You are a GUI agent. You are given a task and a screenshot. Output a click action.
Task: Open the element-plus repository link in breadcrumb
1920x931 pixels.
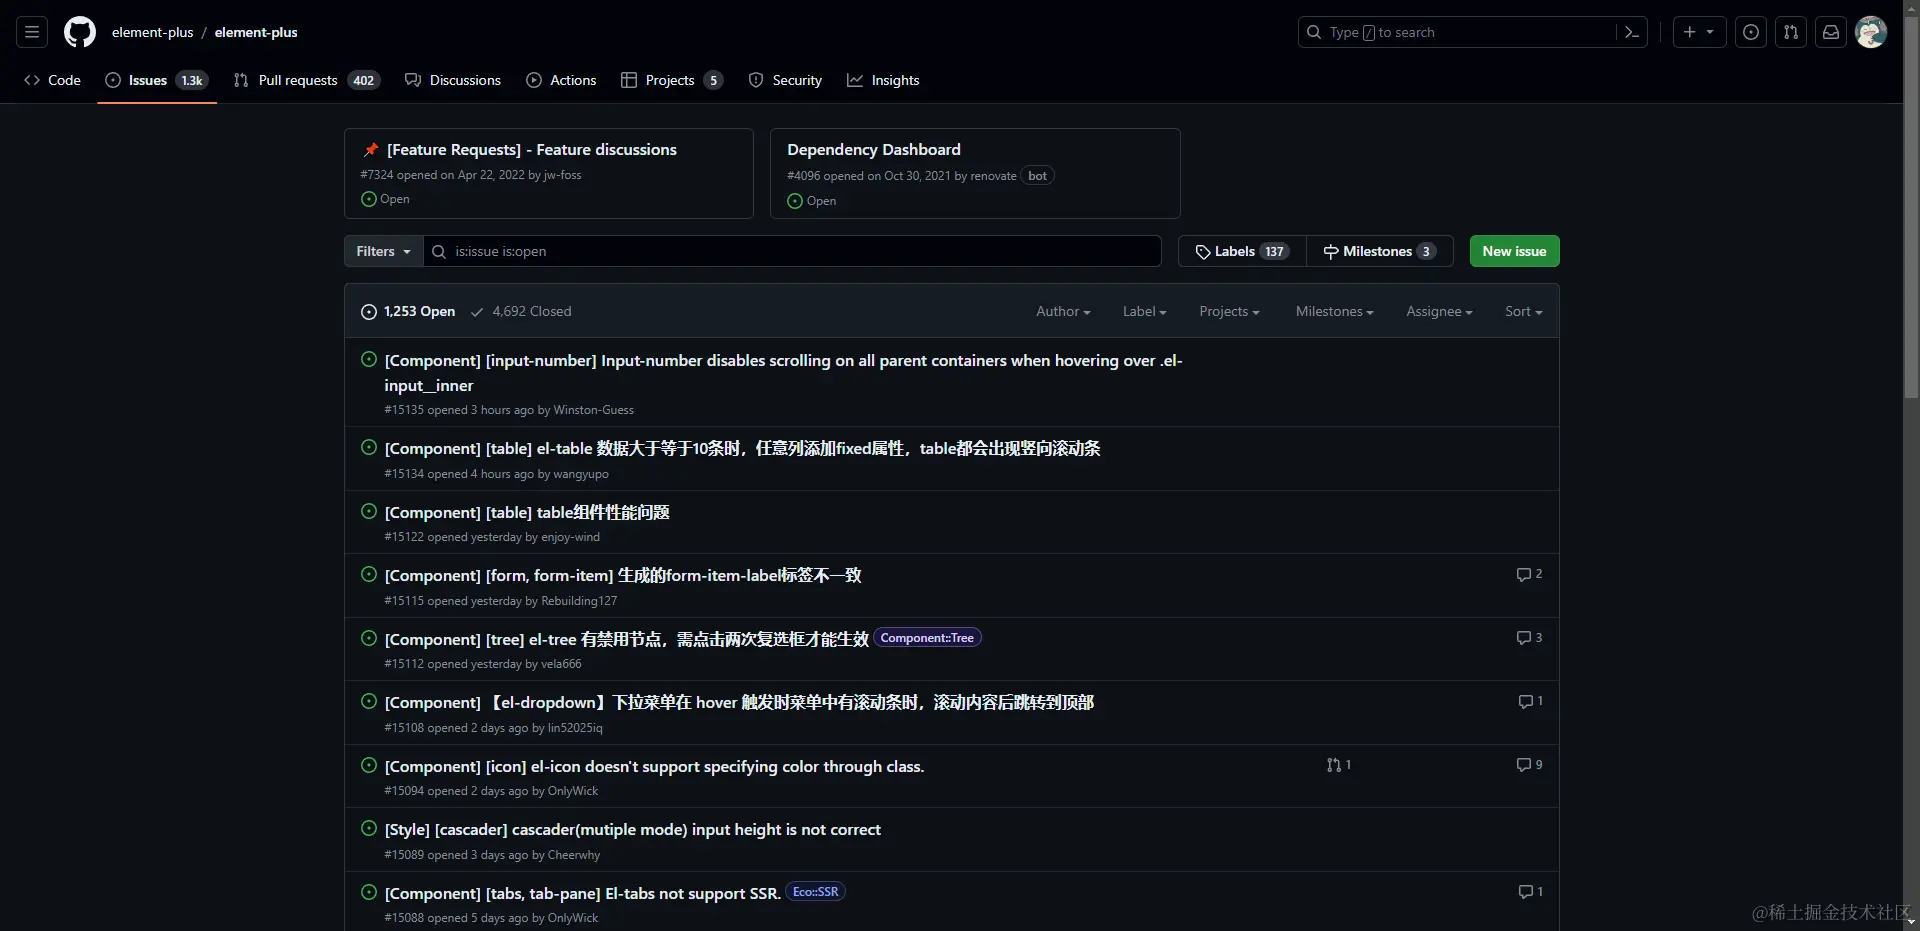256,32
